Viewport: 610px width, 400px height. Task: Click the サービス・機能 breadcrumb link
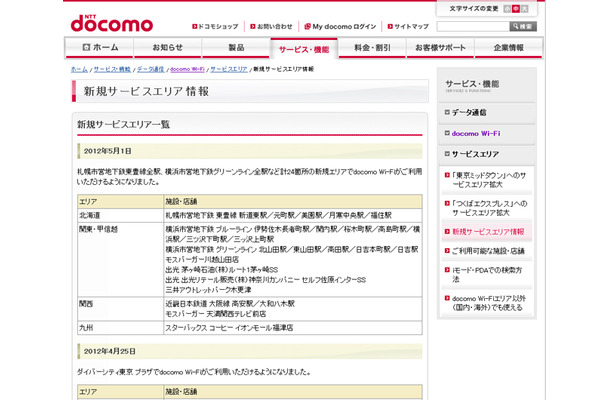pyautogui.click(x=112, y=69)
